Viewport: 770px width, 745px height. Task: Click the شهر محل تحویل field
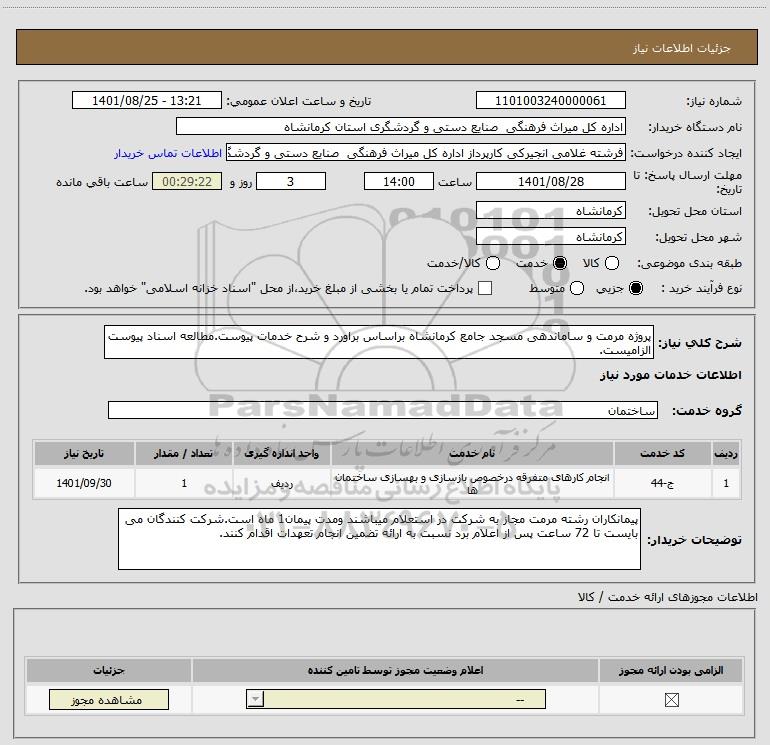(550, 236)
